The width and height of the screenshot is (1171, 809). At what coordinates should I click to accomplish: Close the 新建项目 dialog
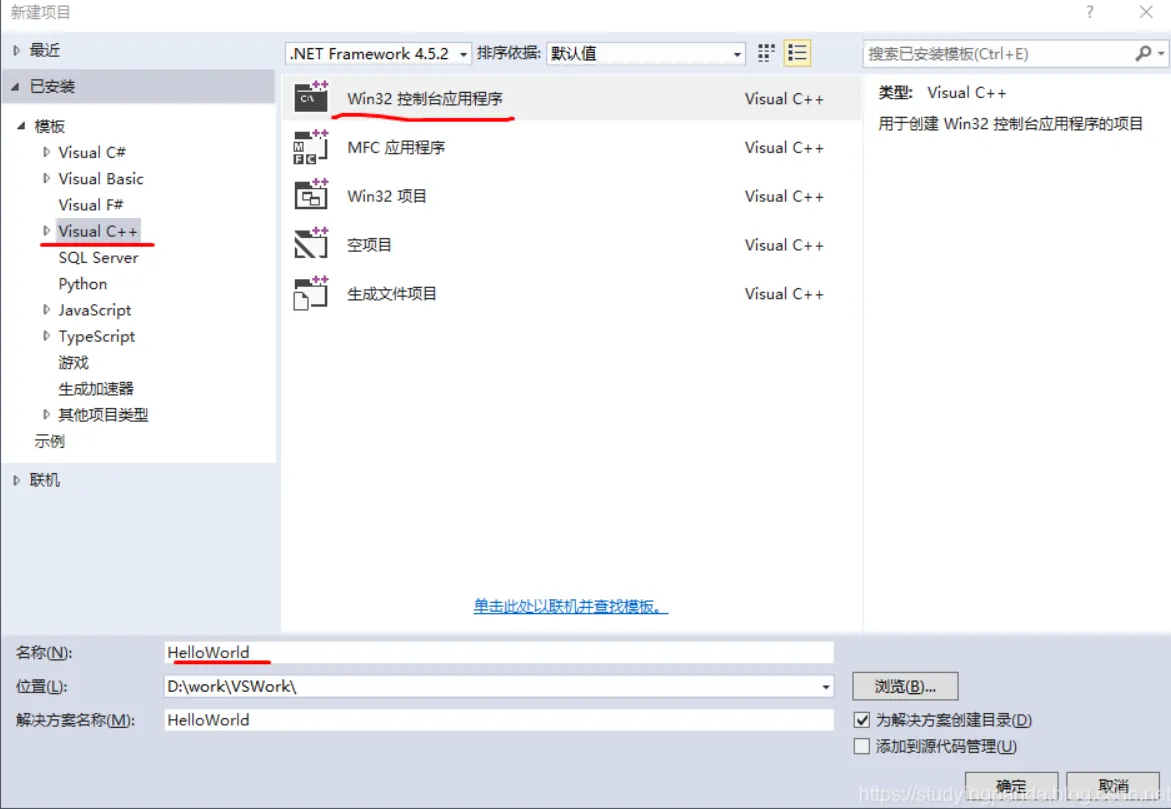coord(1146,12)
